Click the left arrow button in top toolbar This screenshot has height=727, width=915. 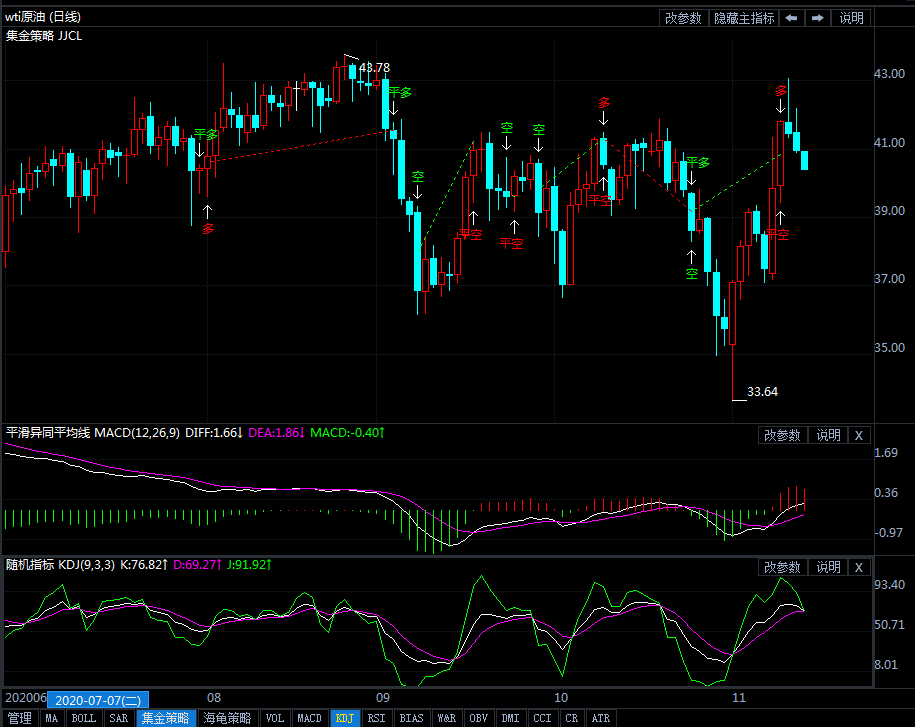pyautogui.click(x=791, y=18)
